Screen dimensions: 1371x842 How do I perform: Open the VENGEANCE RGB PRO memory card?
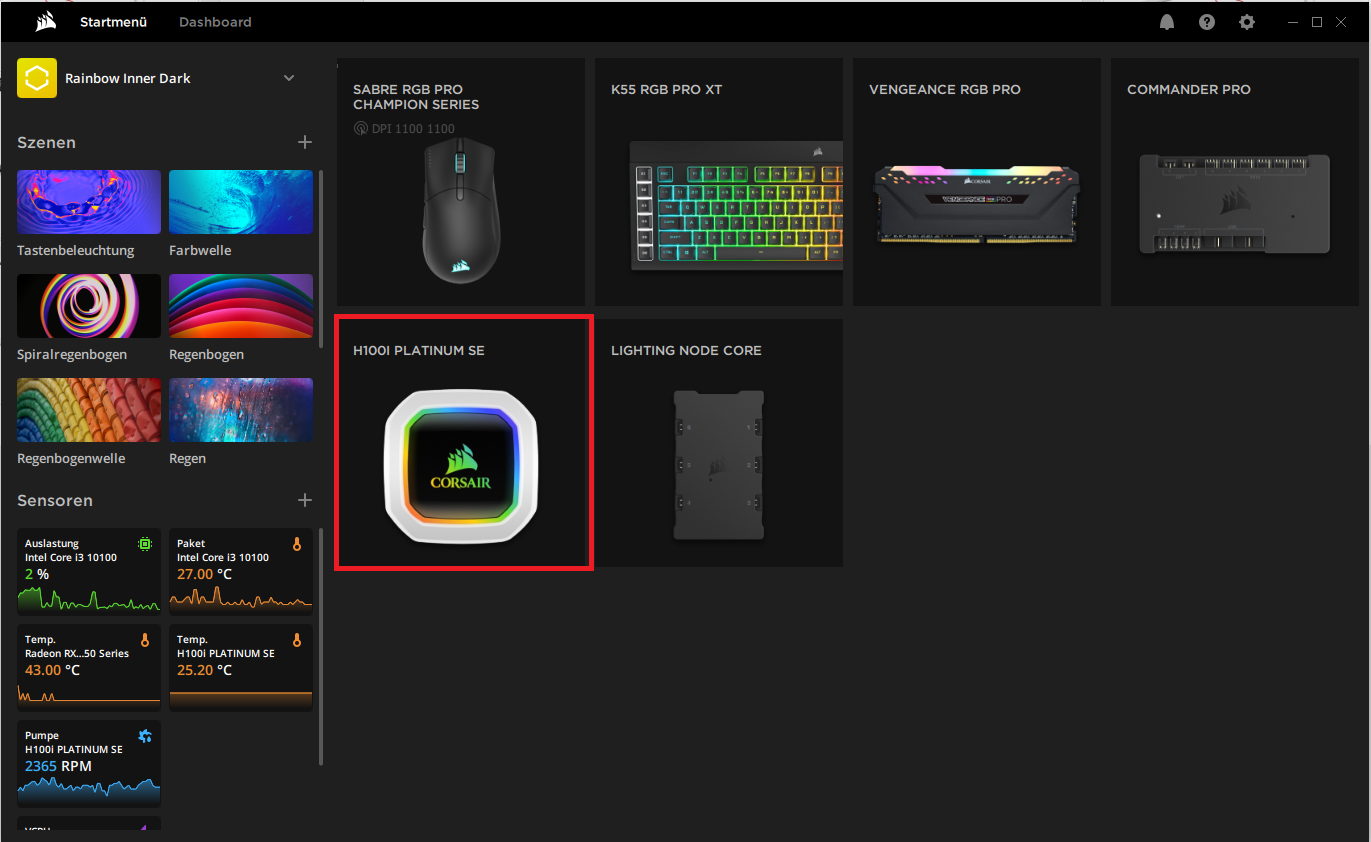click(977, 182)
